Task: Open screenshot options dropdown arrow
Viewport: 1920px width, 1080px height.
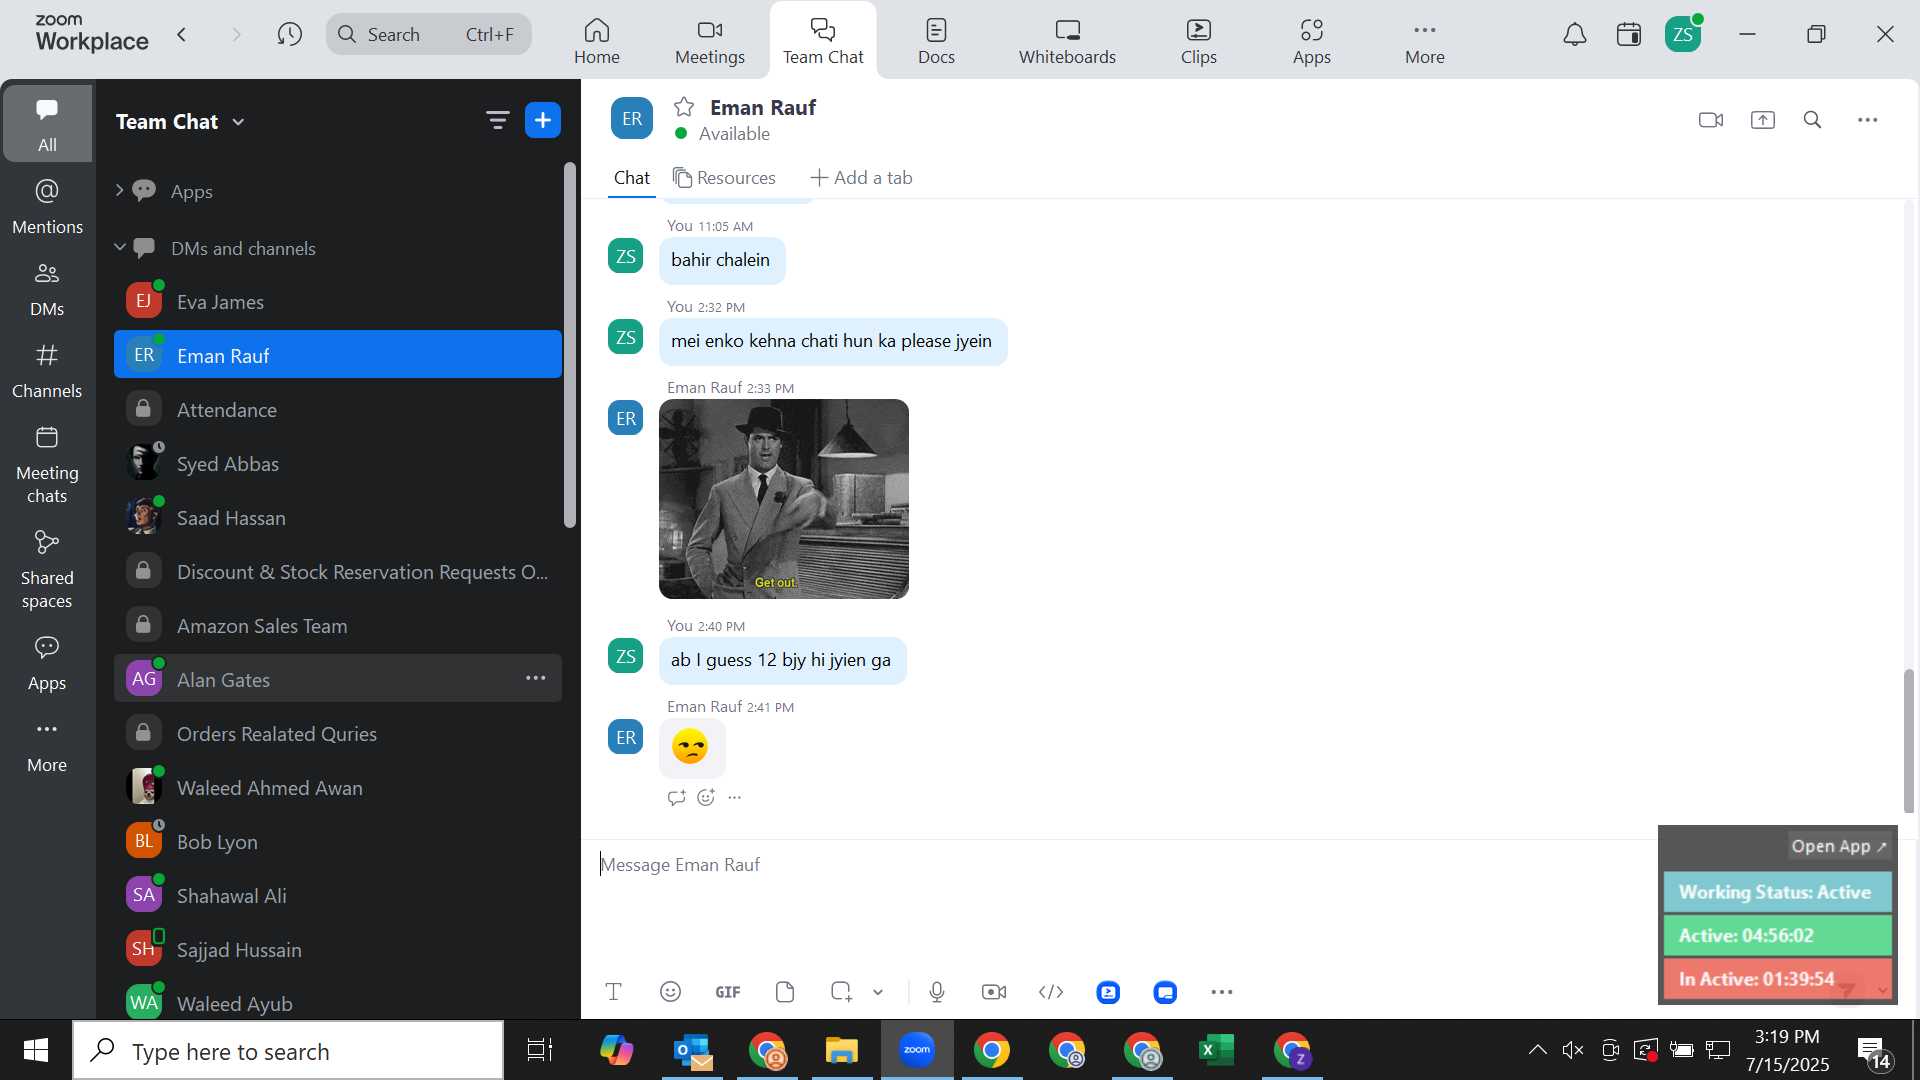Action: (878, 992)
